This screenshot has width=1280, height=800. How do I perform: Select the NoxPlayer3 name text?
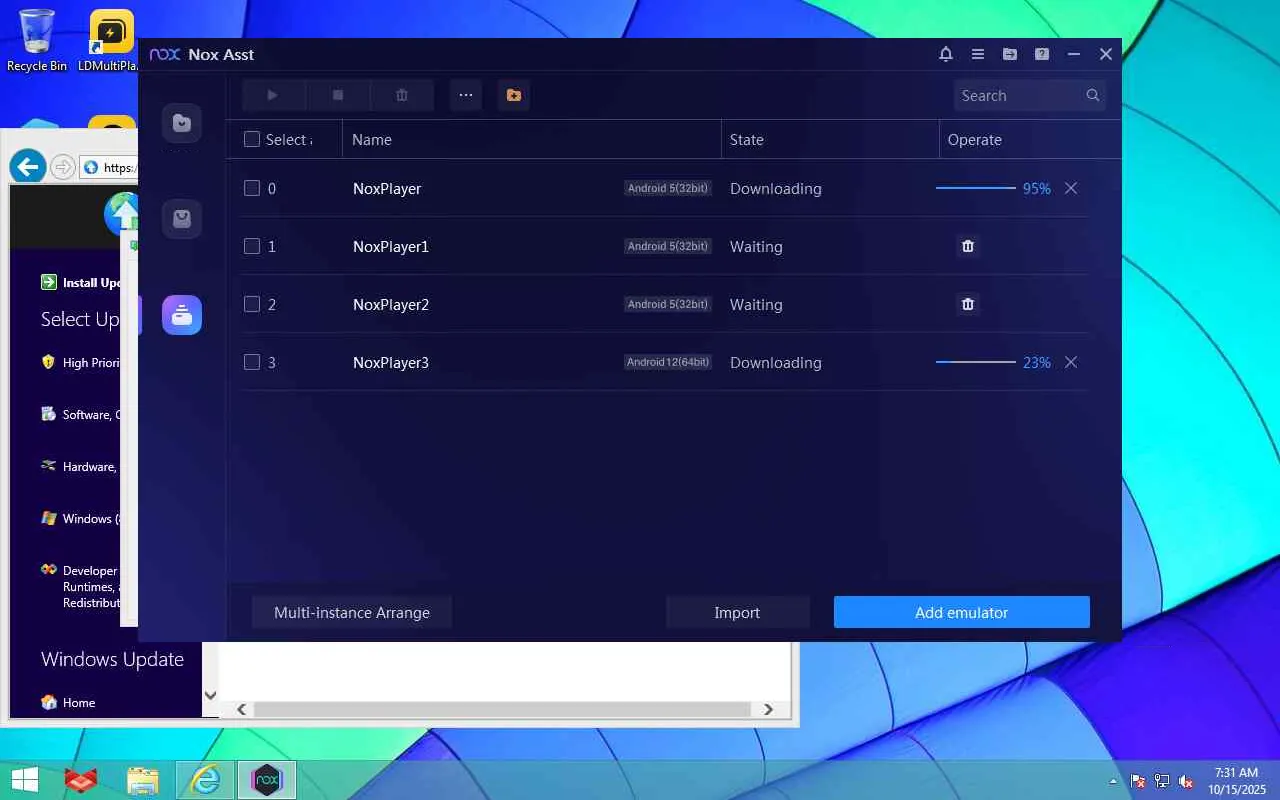(391, 362)
